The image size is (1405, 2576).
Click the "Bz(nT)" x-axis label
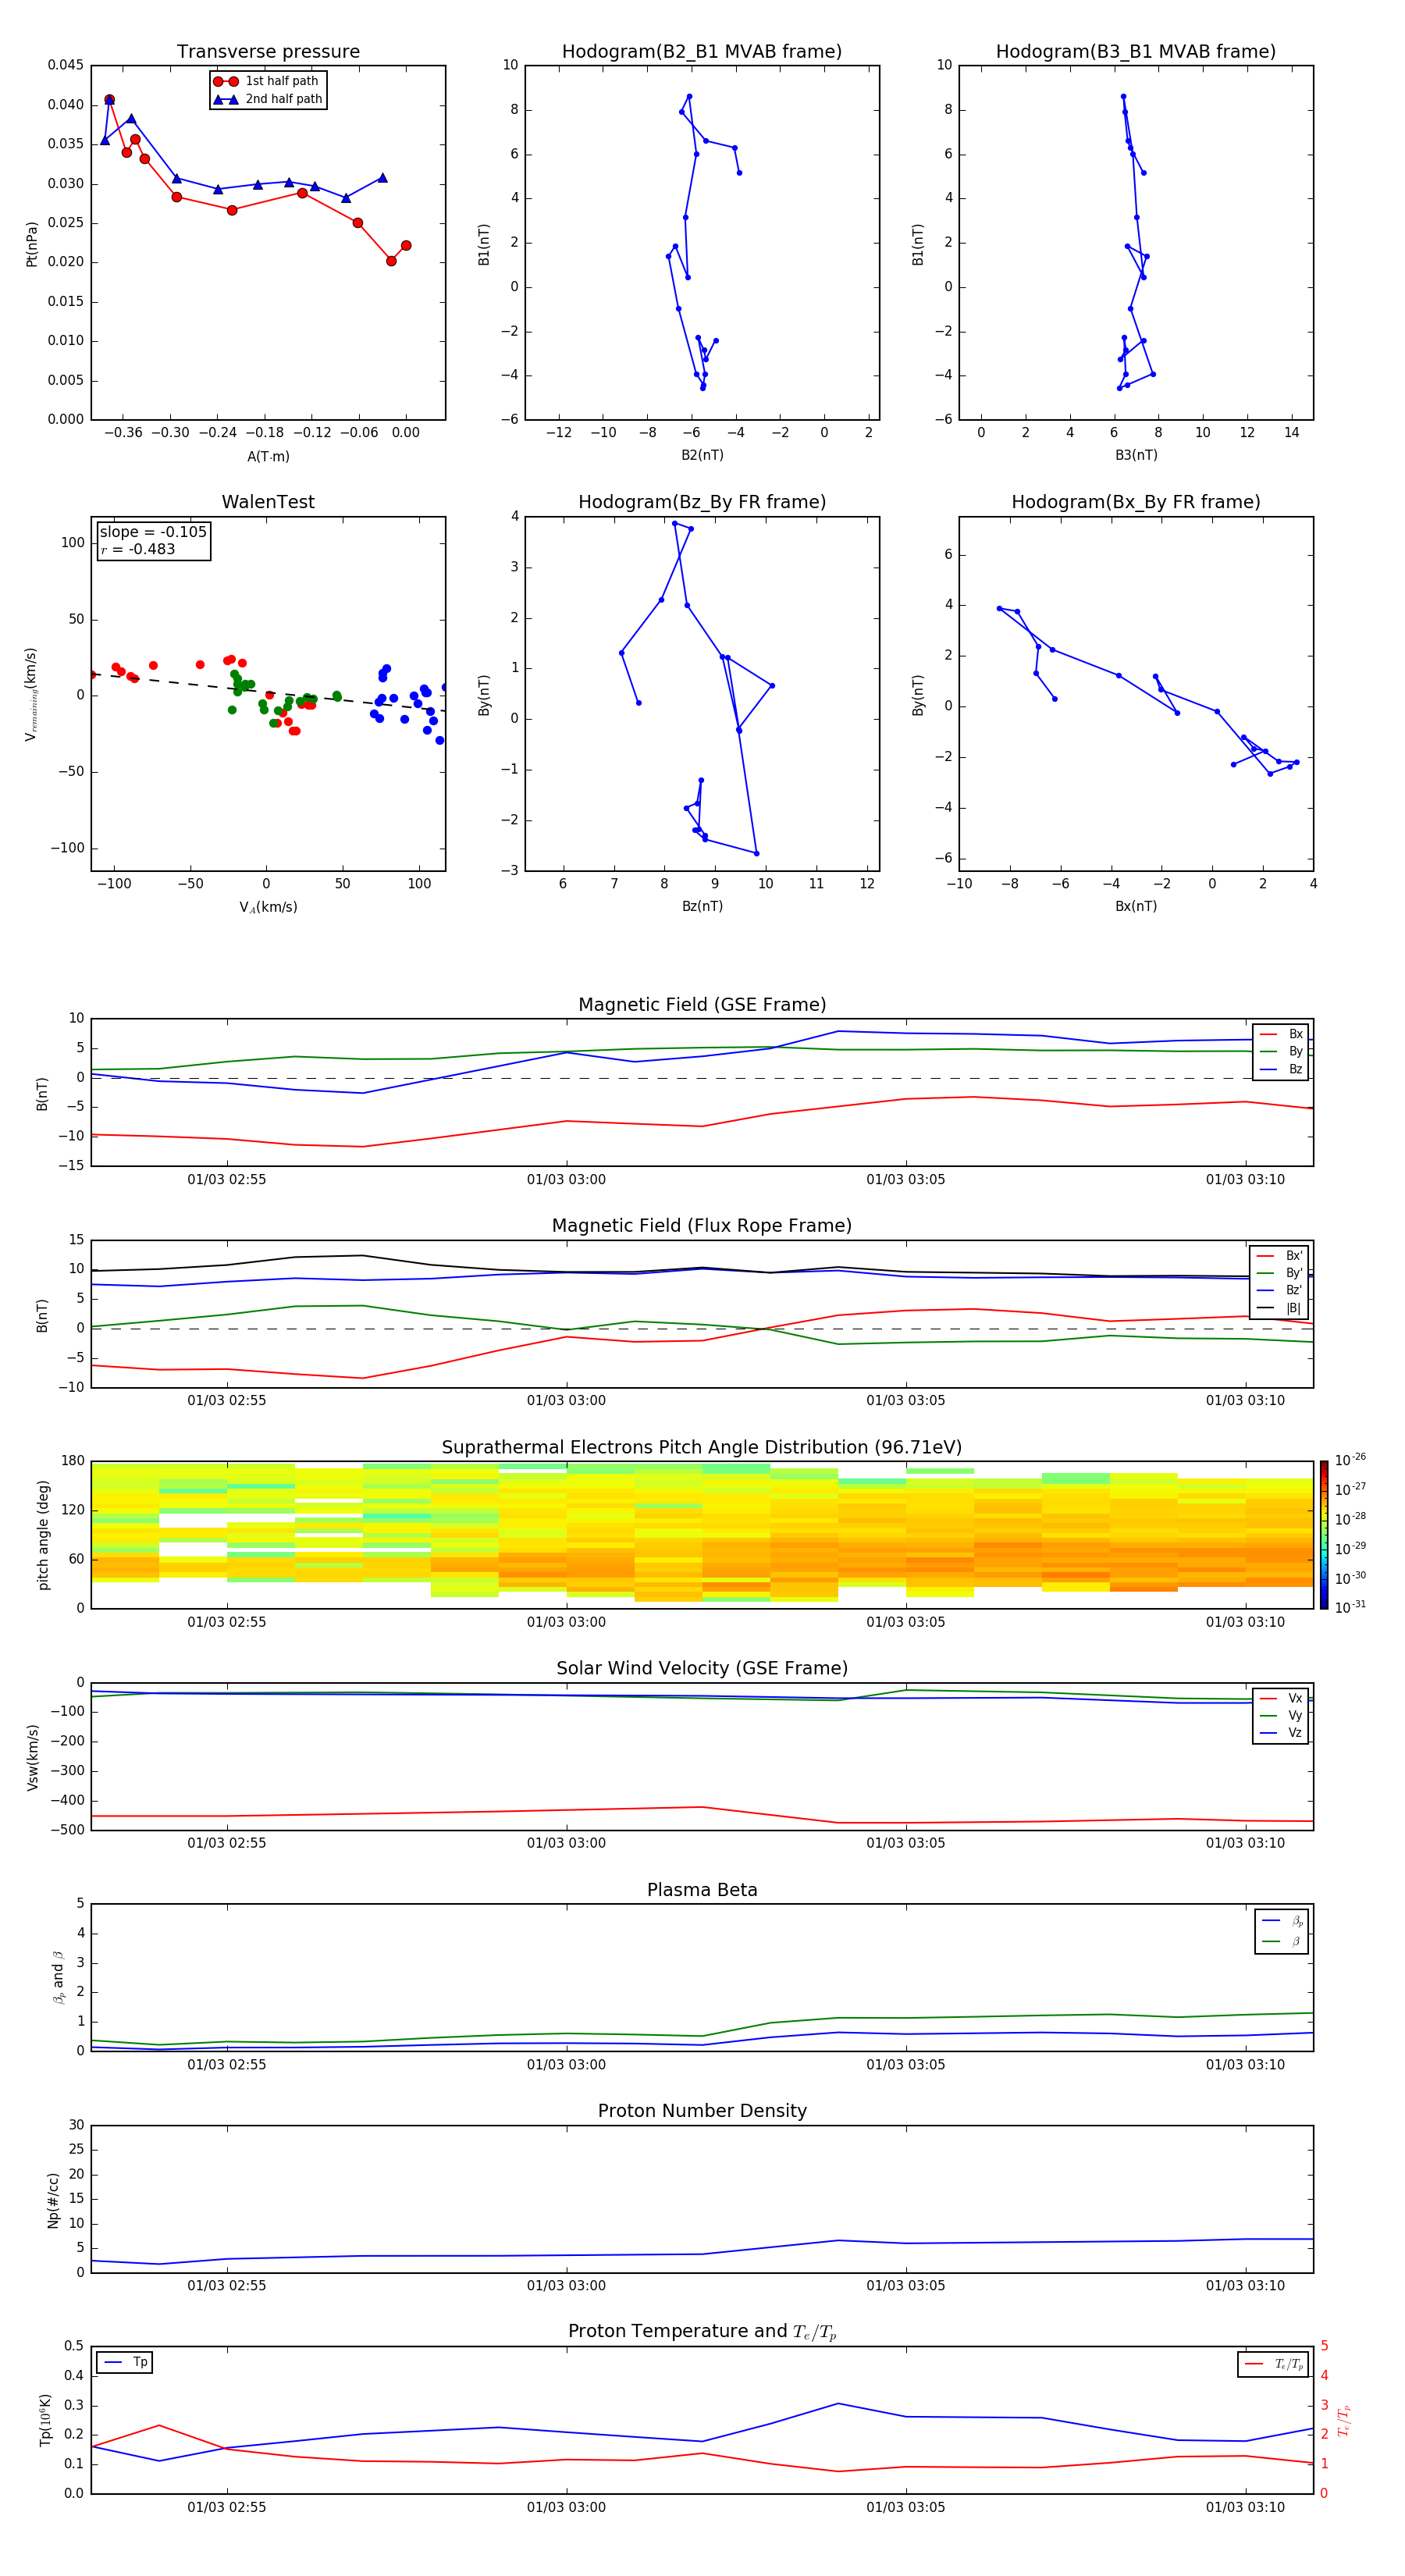pos(702,906)
